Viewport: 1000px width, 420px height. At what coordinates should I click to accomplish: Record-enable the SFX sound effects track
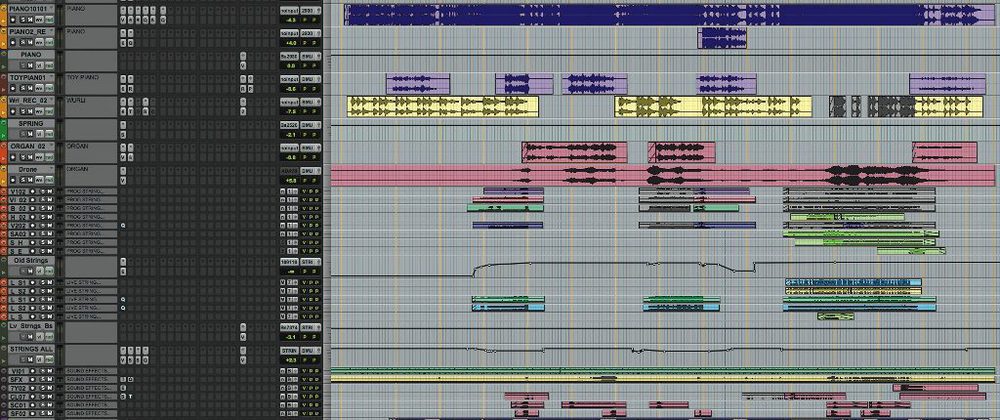point(33,379)
